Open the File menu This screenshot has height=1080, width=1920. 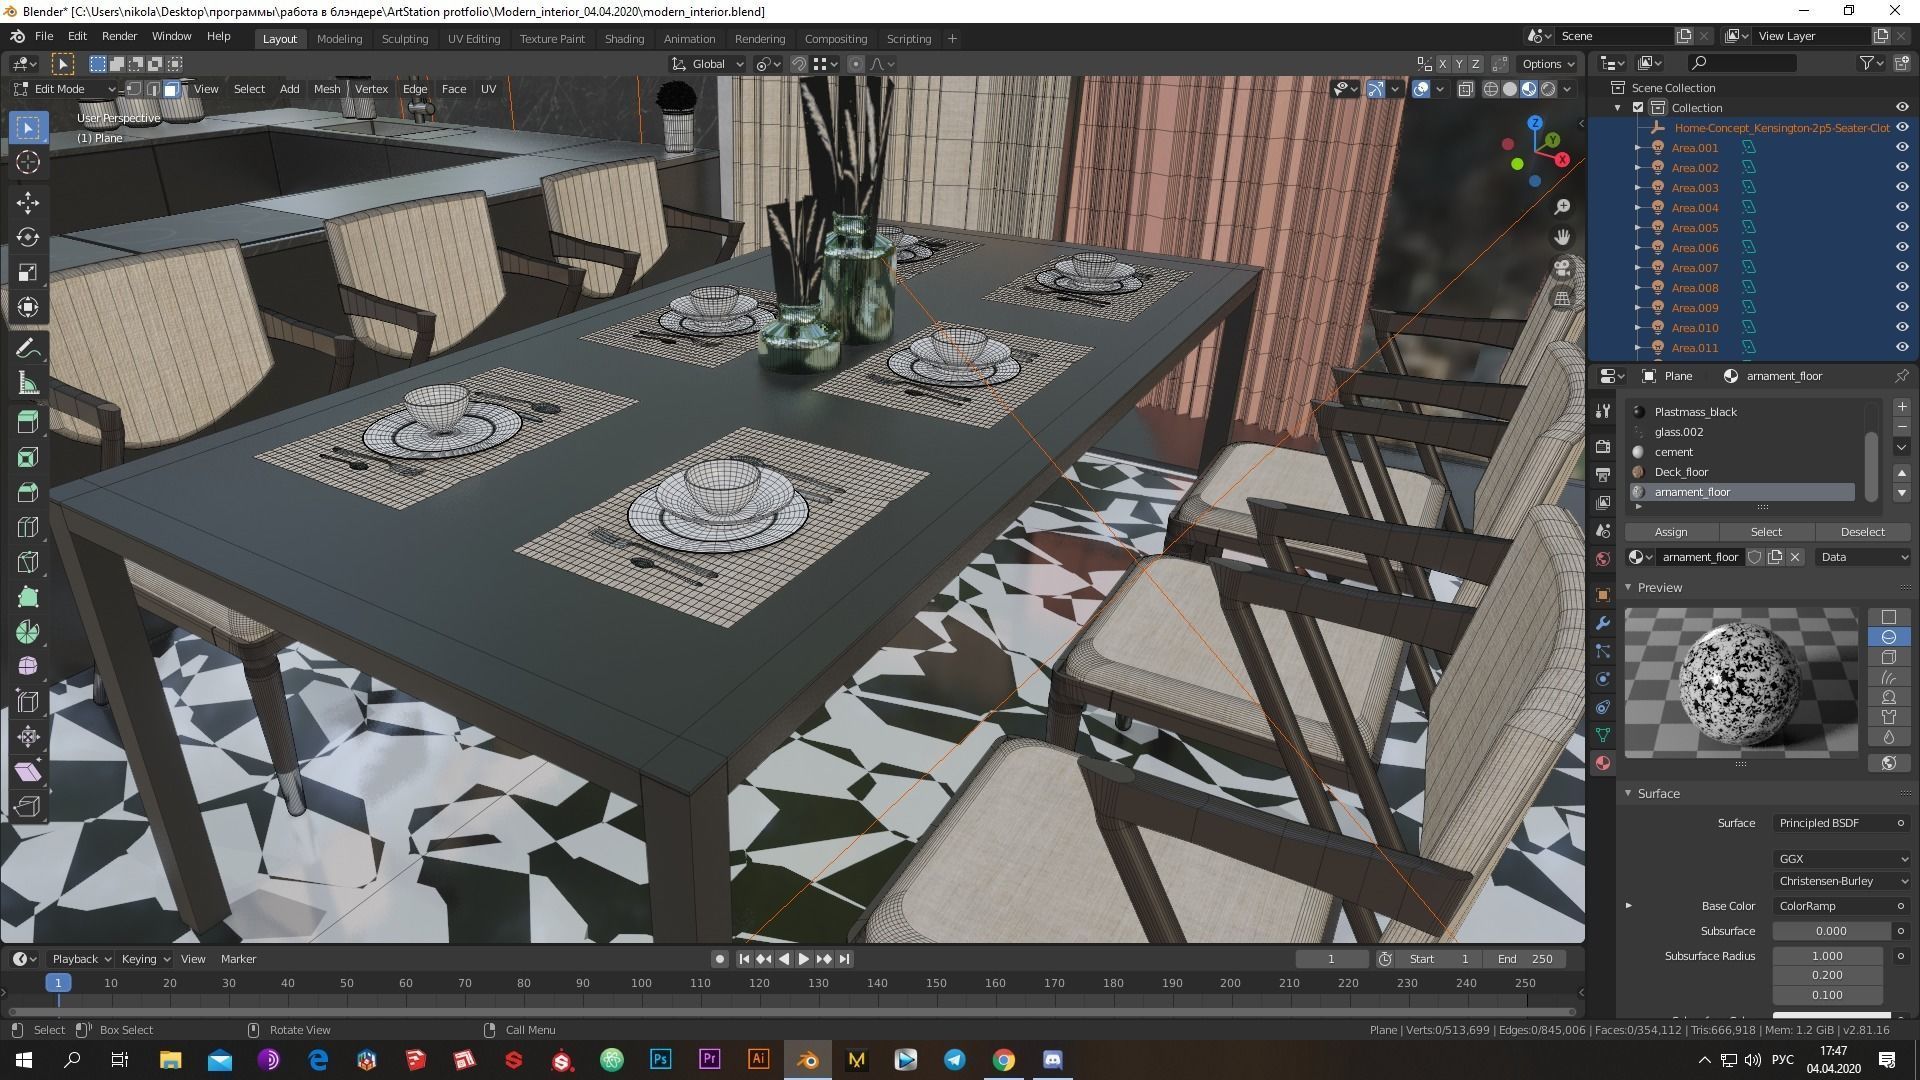pyautogui.click(x=44, y=36)
